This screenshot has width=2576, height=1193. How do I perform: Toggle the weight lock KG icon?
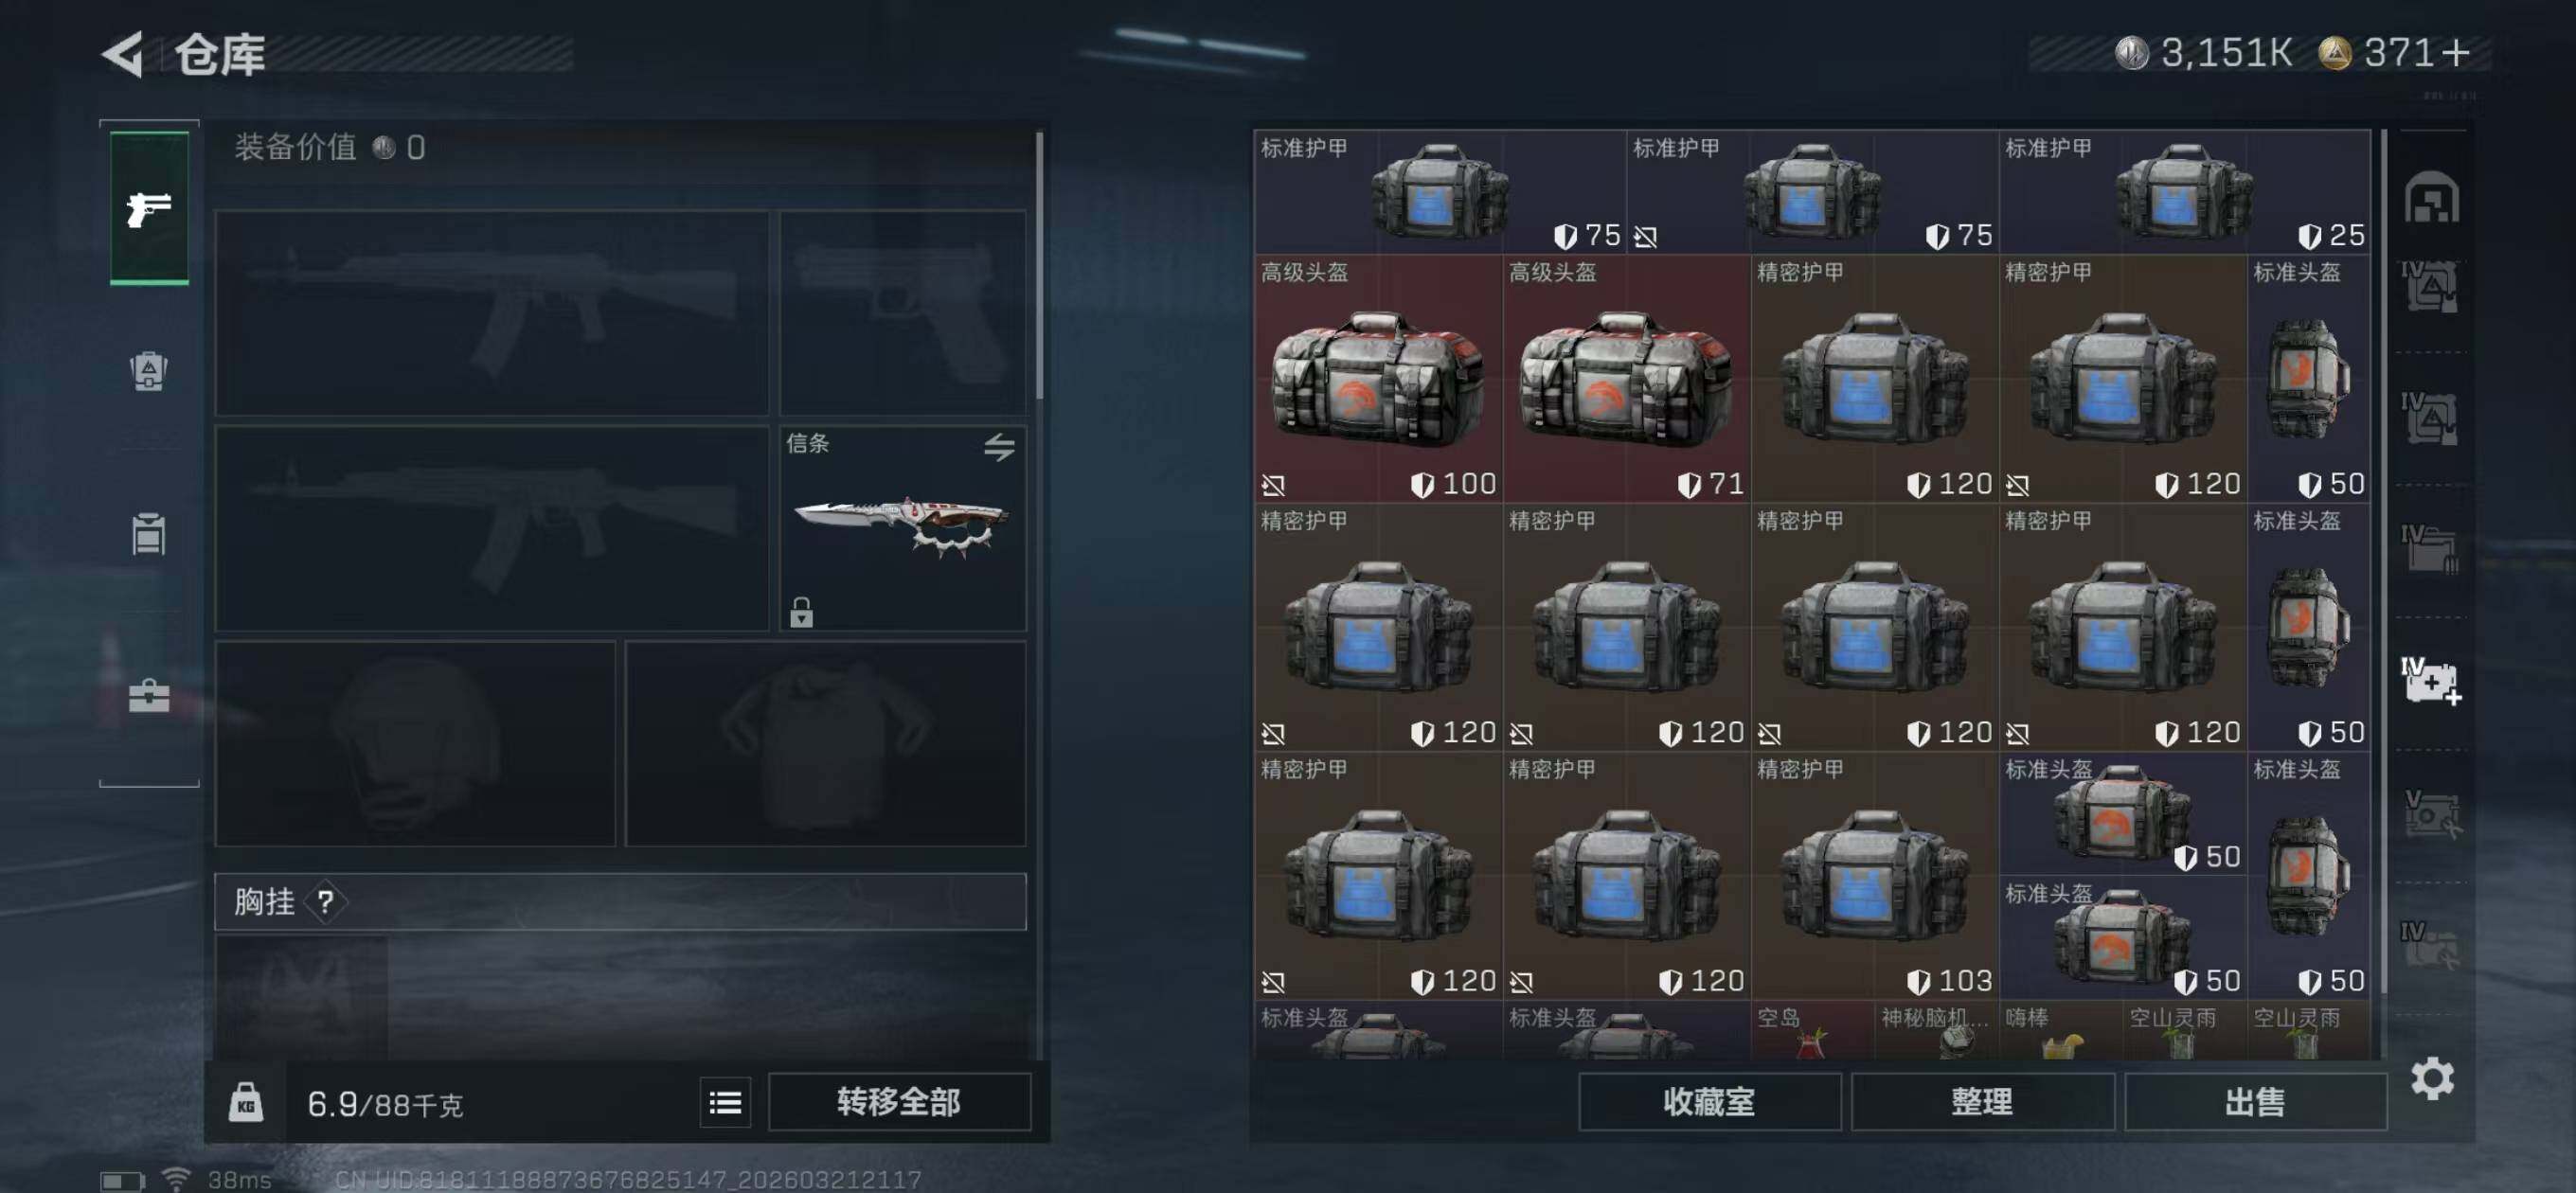pos(246,1102)
